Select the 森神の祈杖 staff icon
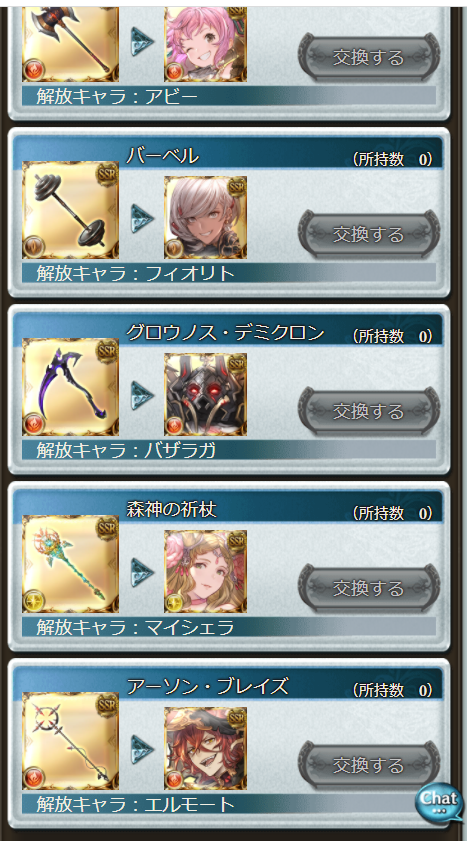 tap(70, 564)
